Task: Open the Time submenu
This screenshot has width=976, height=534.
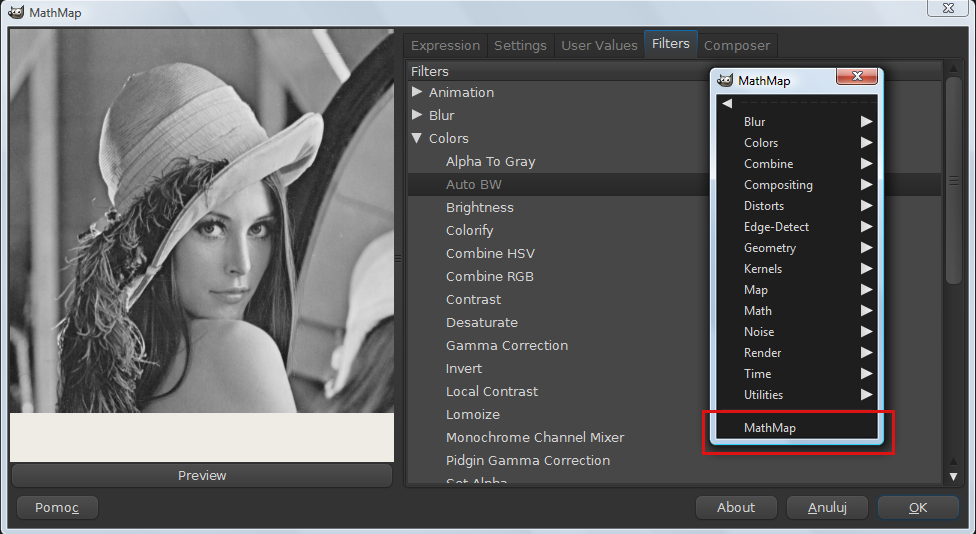Action: click(x=796, y=373)
